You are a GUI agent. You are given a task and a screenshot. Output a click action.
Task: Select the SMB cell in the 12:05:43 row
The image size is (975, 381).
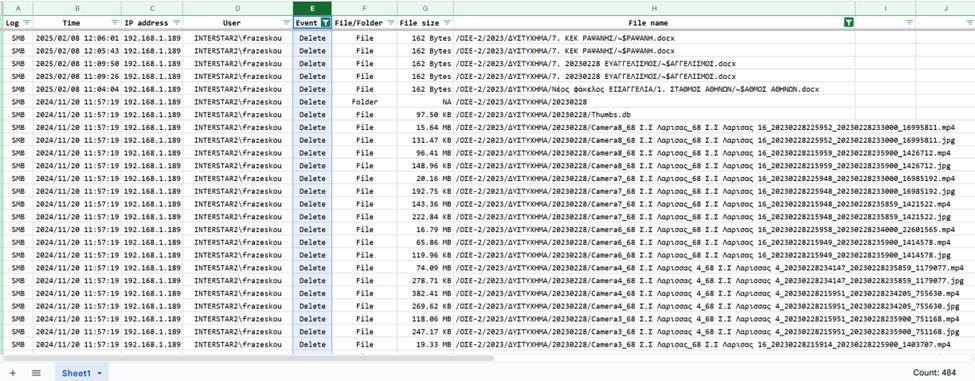click(x=18, y=50)
